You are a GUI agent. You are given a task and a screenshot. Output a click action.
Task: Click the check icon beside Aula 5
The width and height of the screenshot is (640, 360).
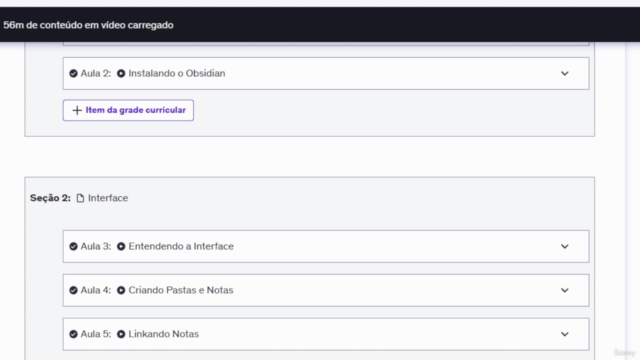[x=73, y=334]
